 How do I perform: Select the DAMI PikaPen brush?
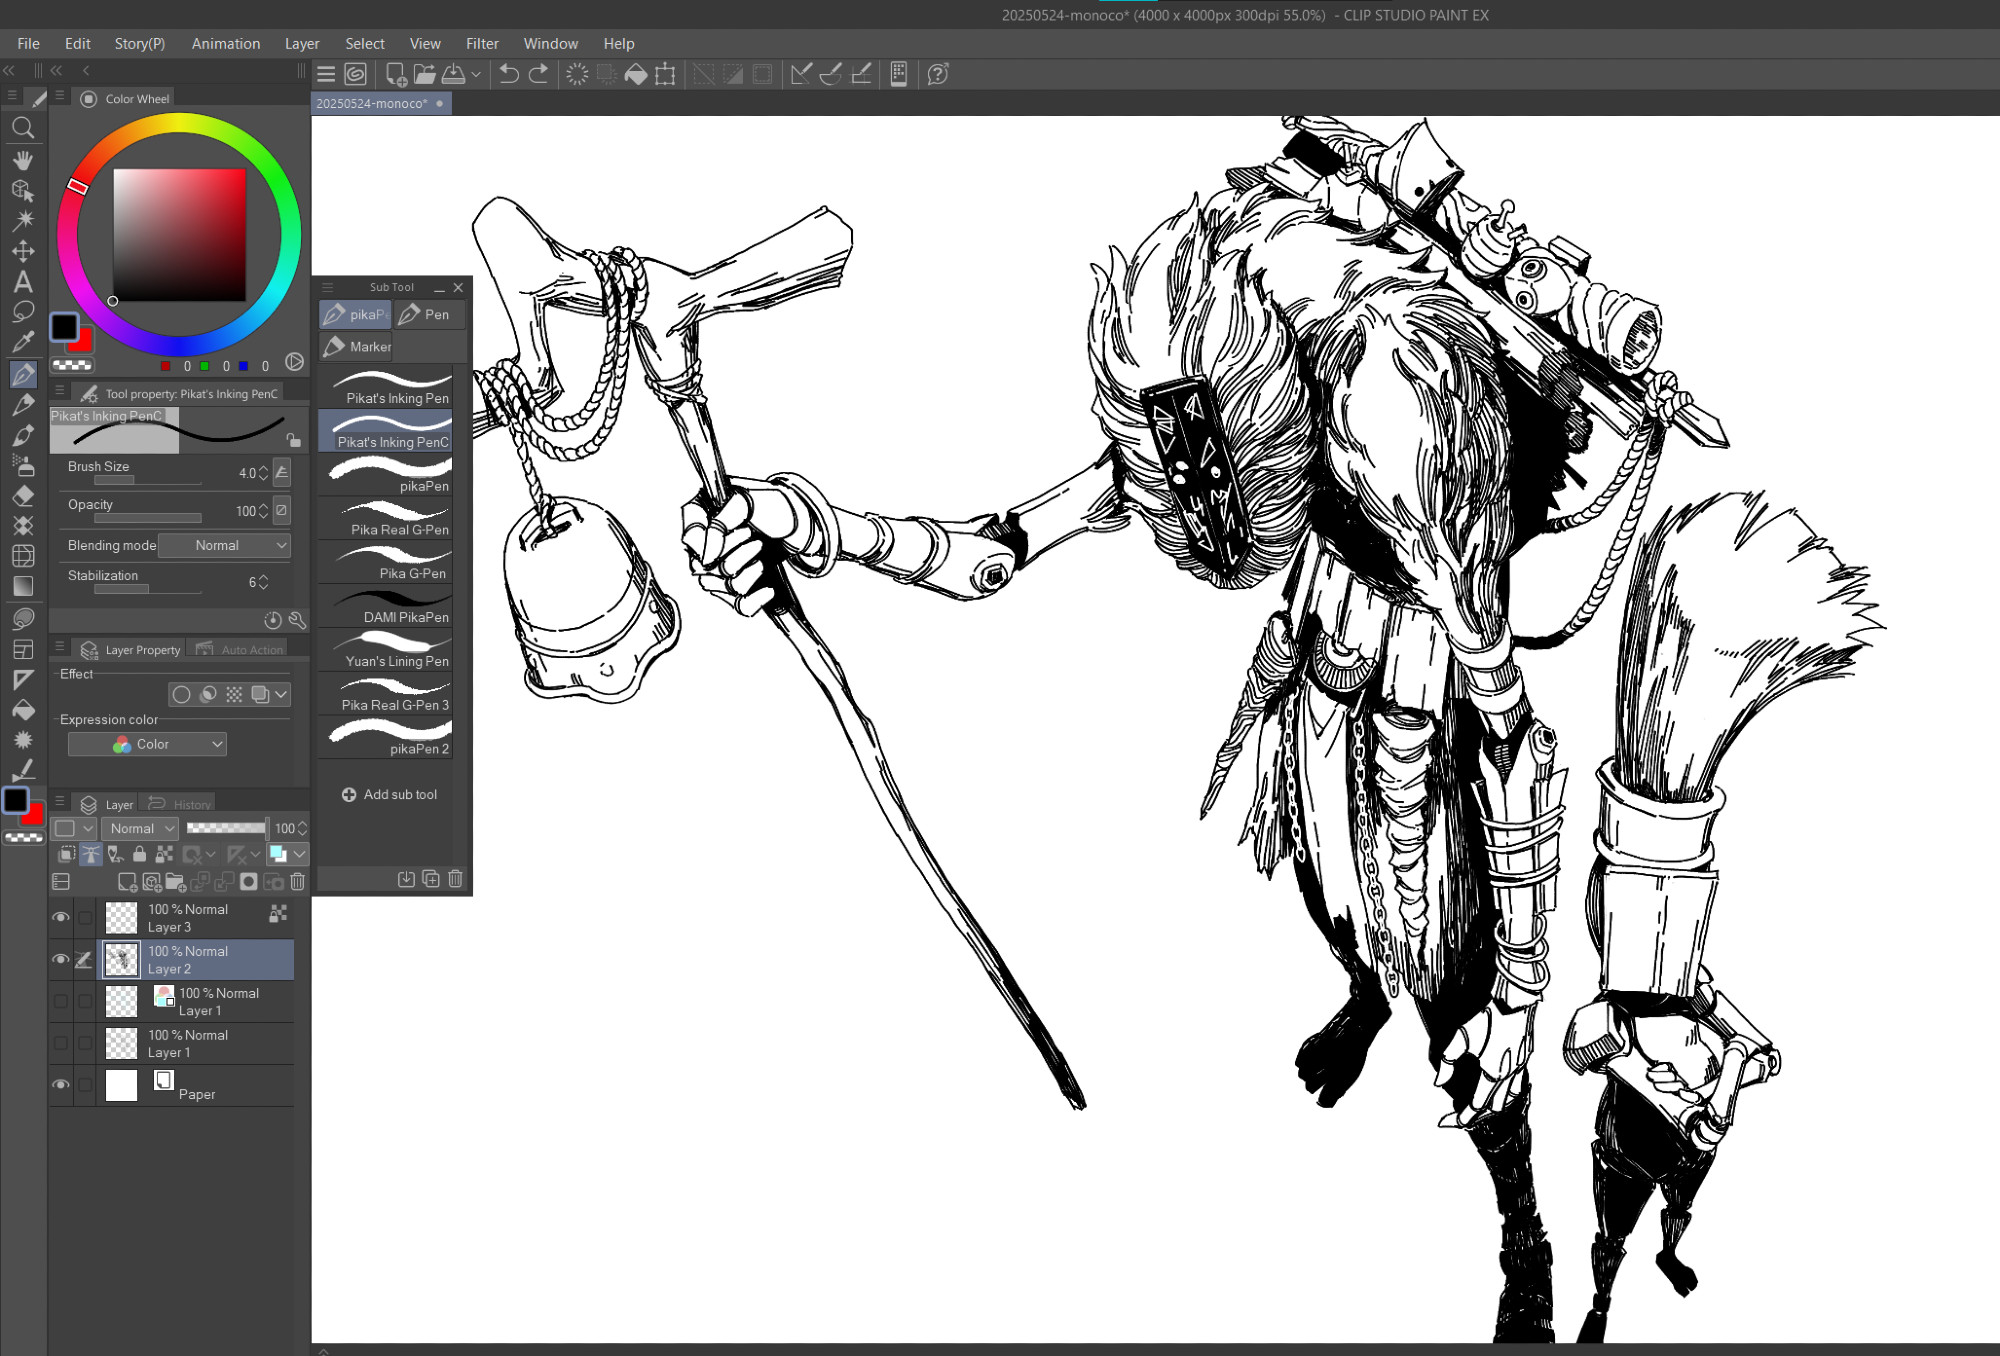click(386, 606)
